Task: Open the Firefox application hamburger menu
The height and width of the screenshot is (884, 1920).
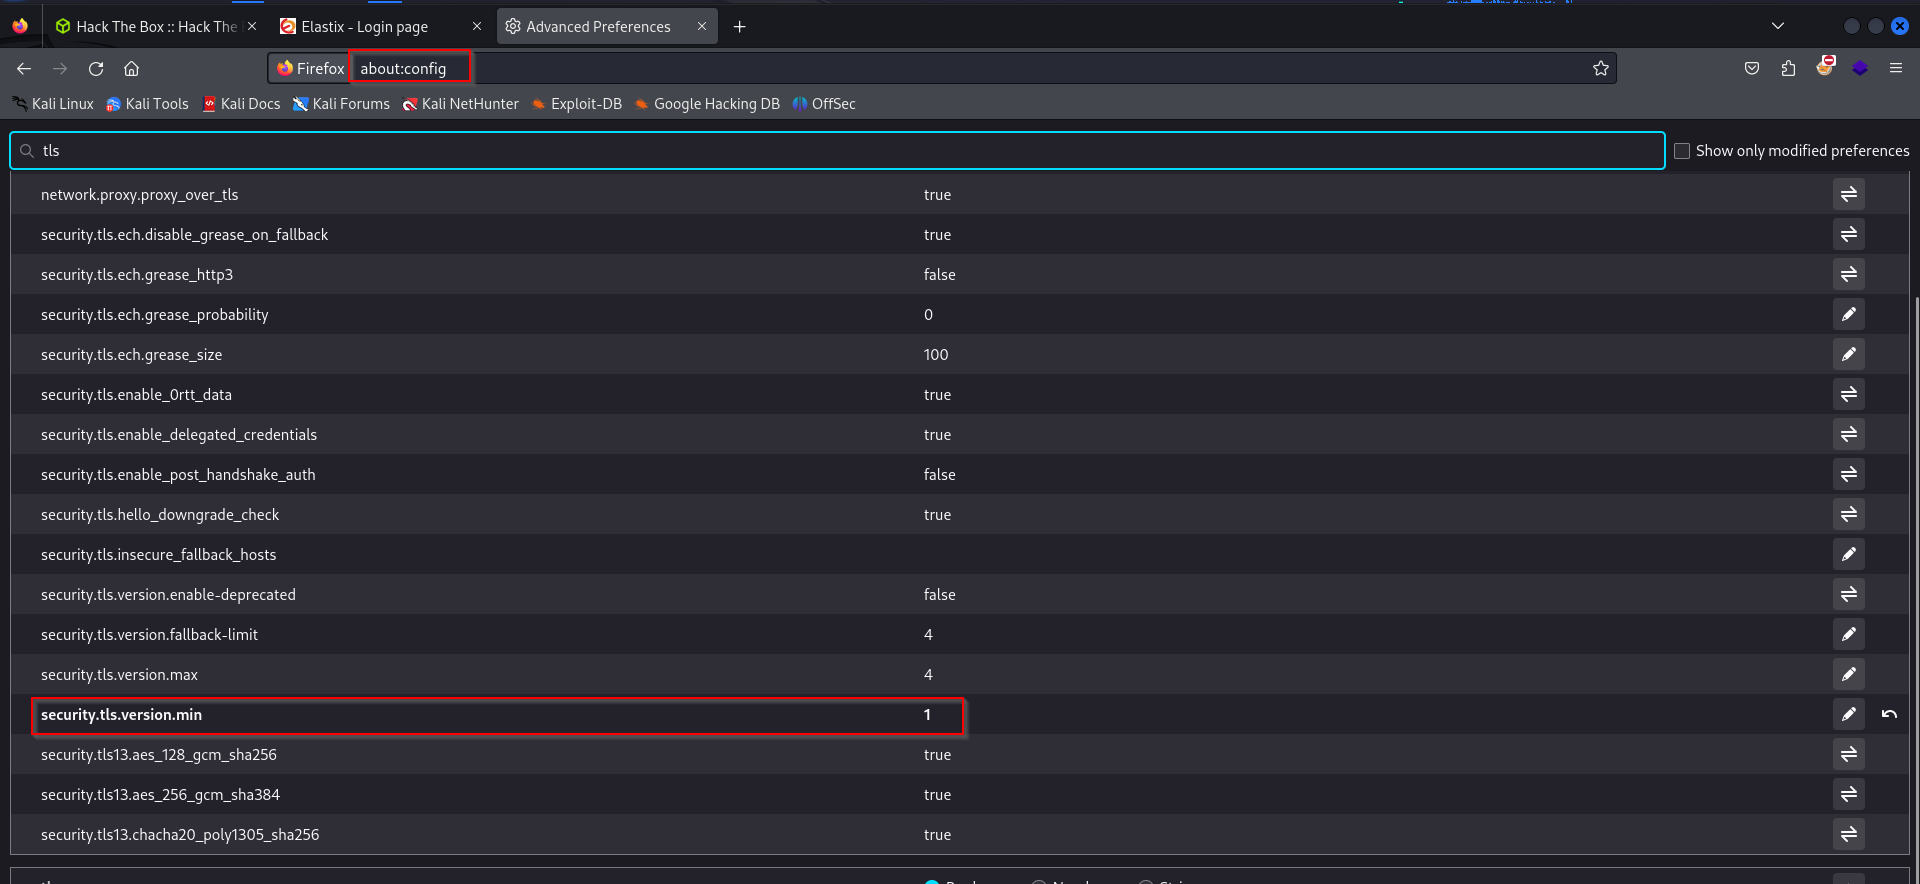Action: coord(1895,68)
